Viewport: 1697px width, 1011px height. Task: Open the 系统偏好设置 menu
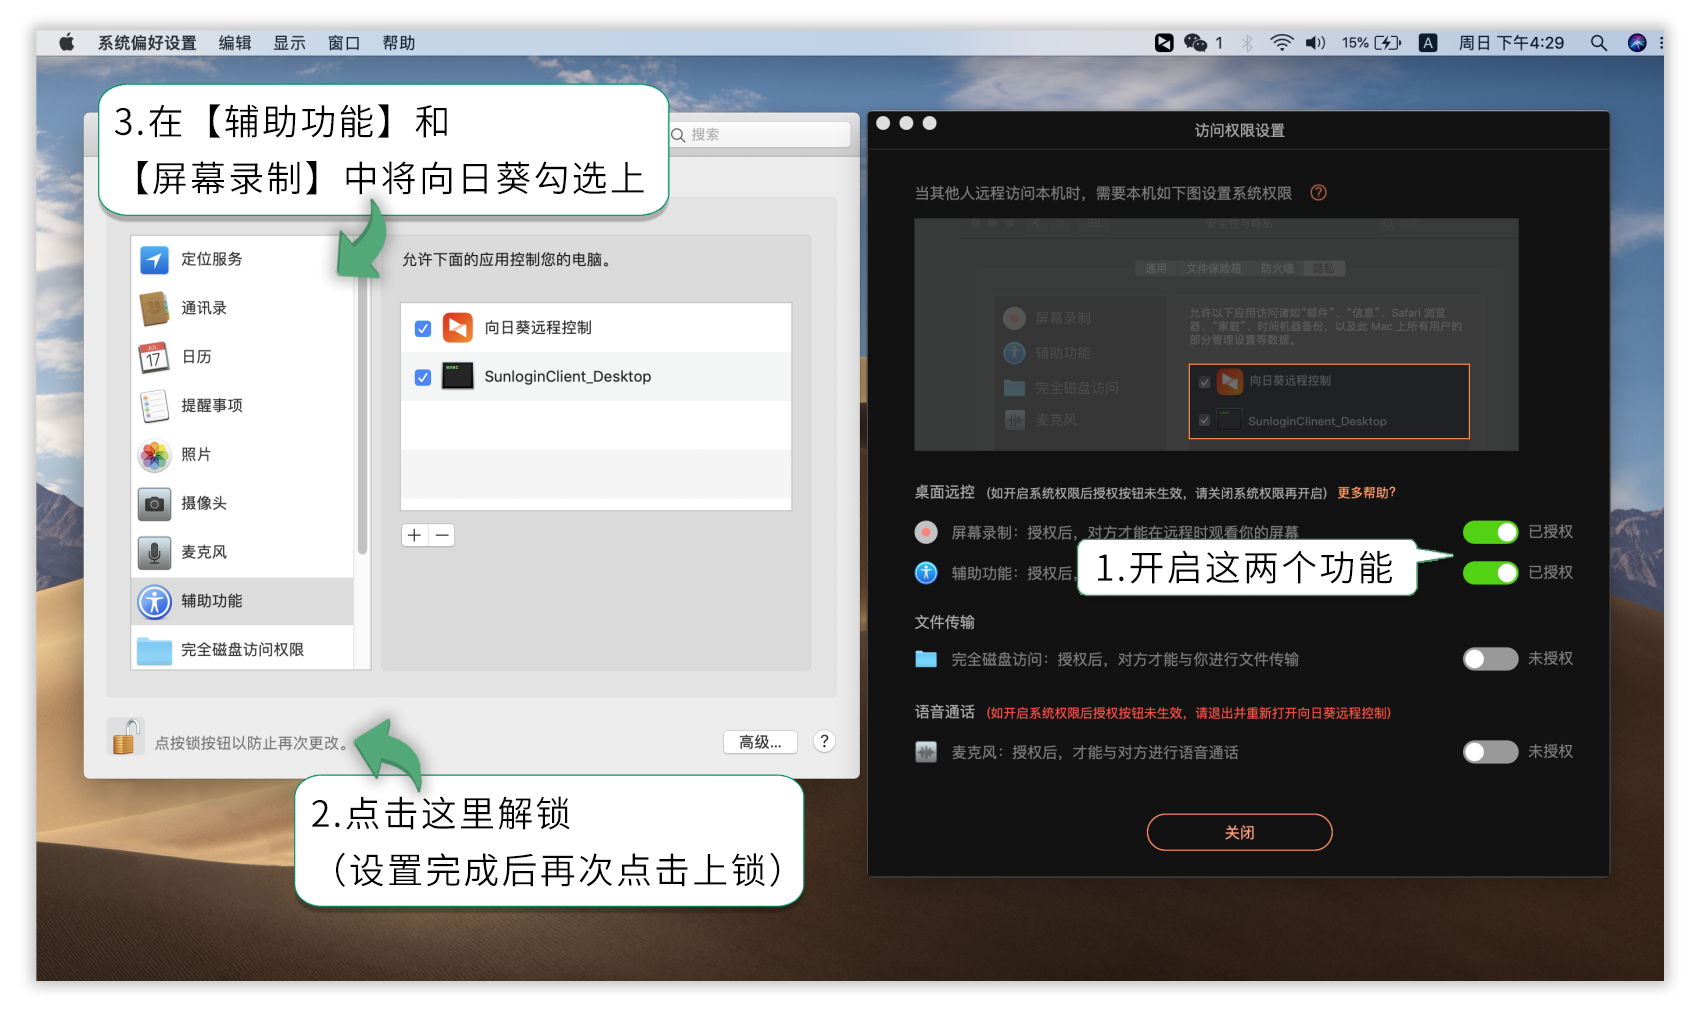[147, 43]
